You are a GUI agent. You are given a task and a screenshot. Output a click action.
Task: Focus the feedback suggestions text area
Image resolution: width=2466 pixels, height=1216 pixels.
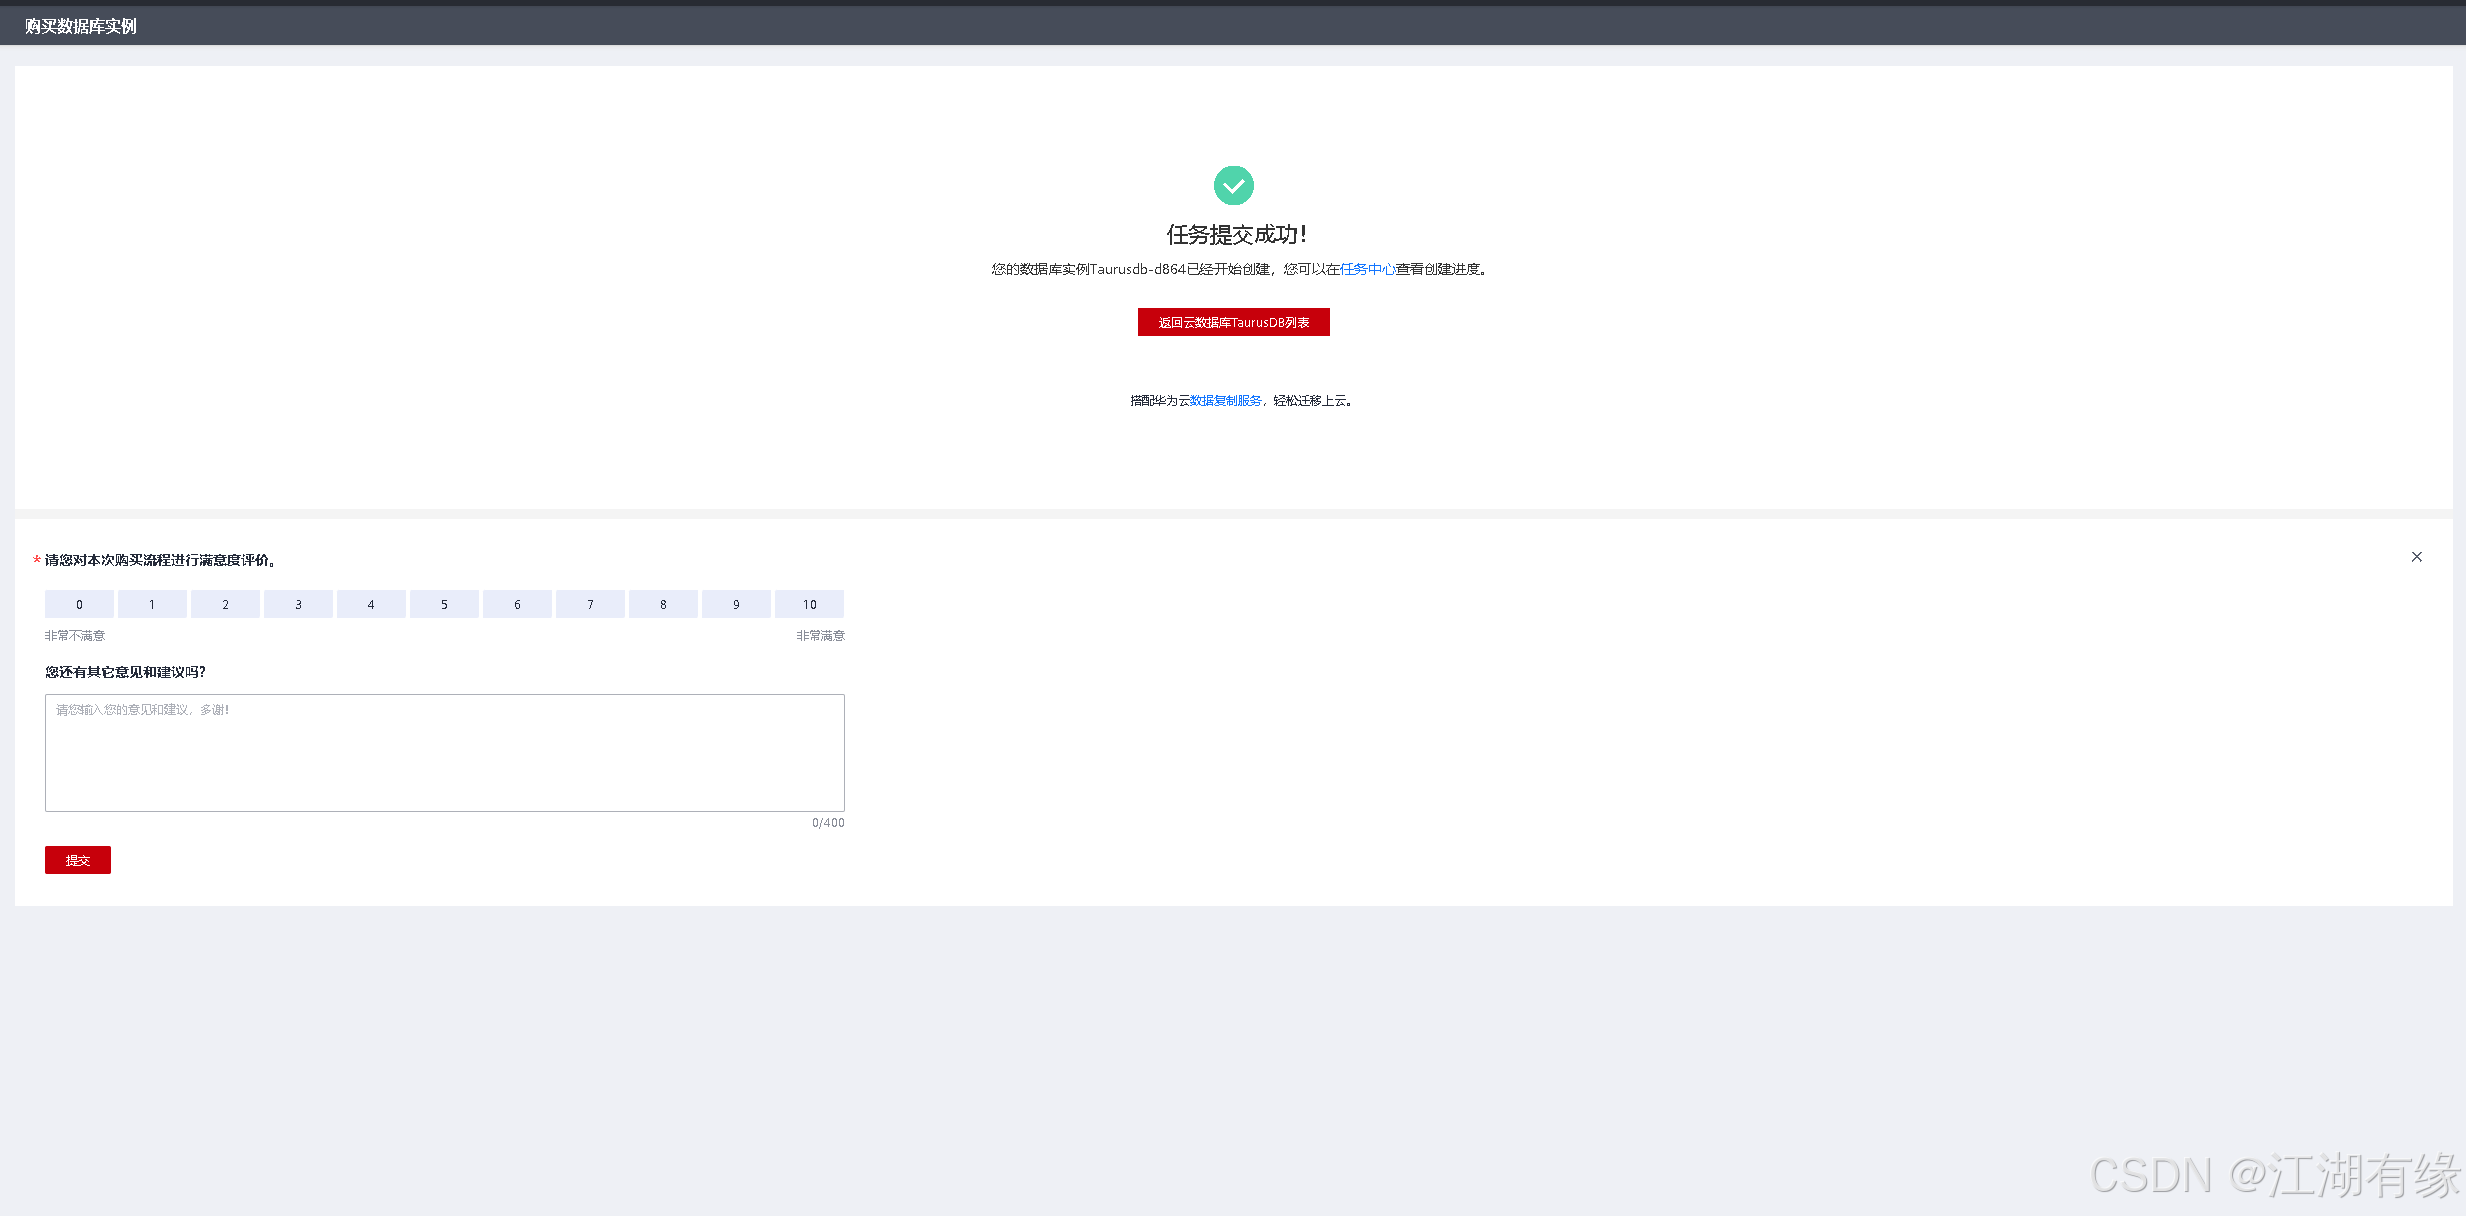click(444, 752)
